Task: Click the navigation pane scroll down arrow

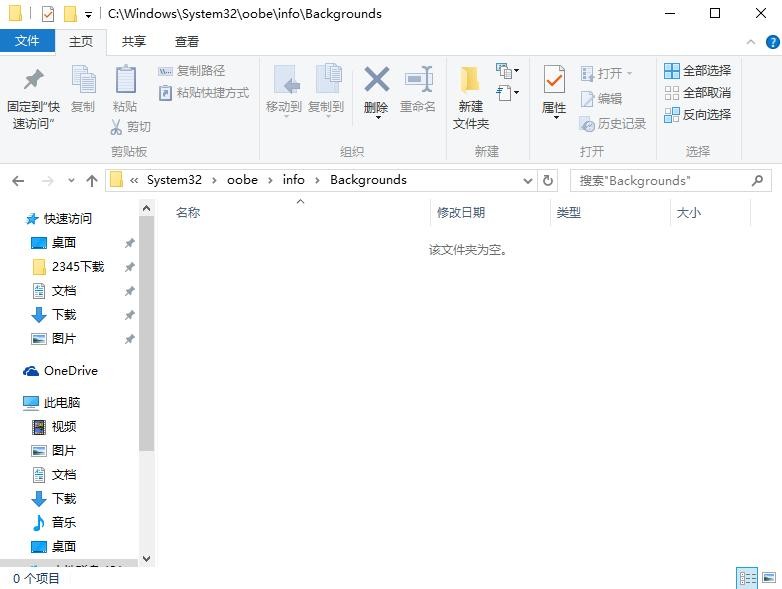Action: (146, 558)
